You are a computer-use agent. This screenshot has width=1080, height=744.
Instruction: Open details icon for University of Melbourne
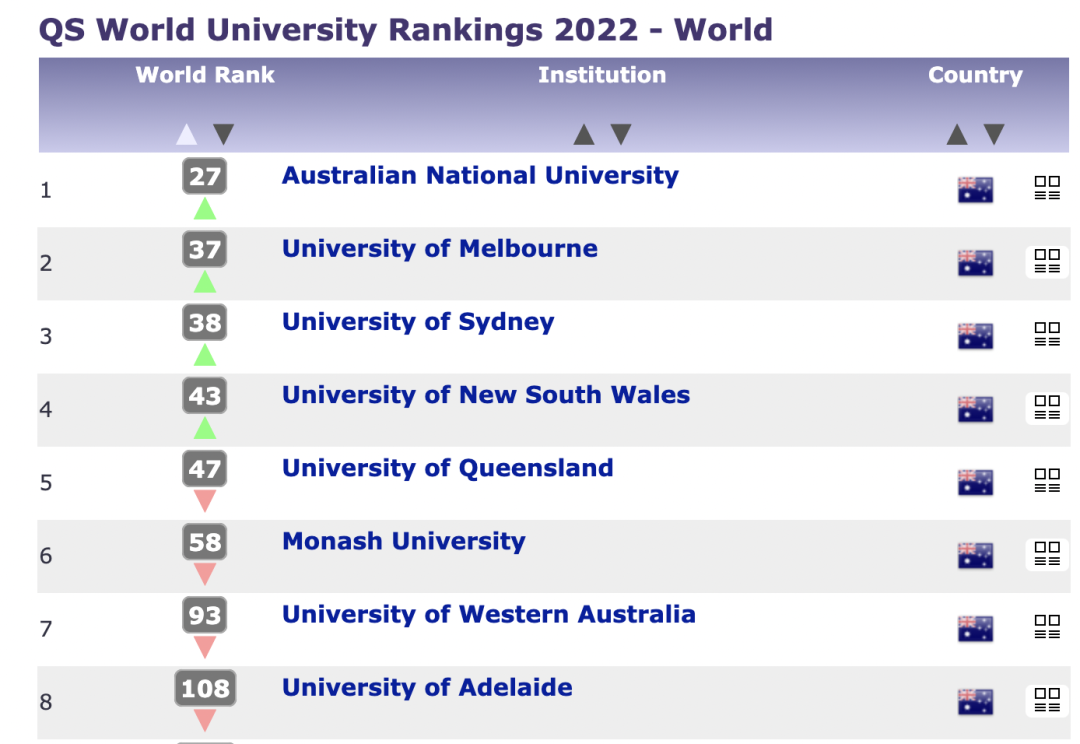click(x=1047, y=262)
